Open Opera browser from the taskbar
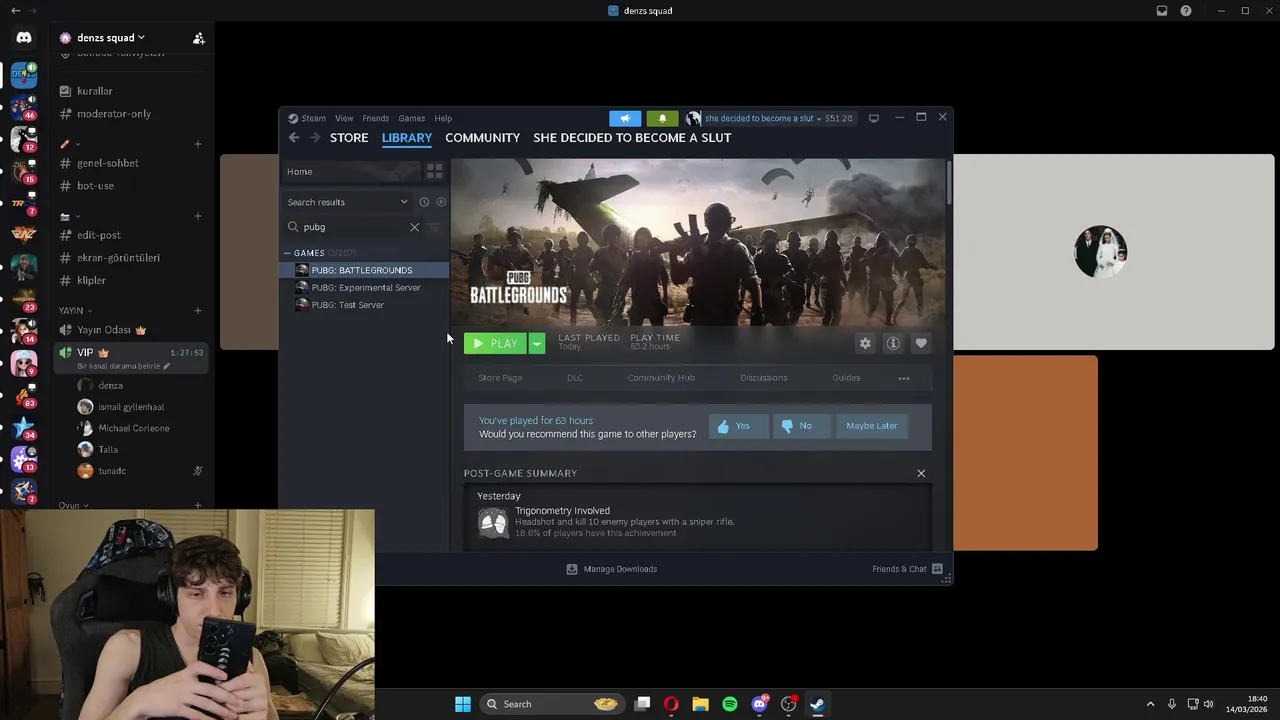Image resolution: width=1280 pixels, height=720 pixels. point(671,704)
